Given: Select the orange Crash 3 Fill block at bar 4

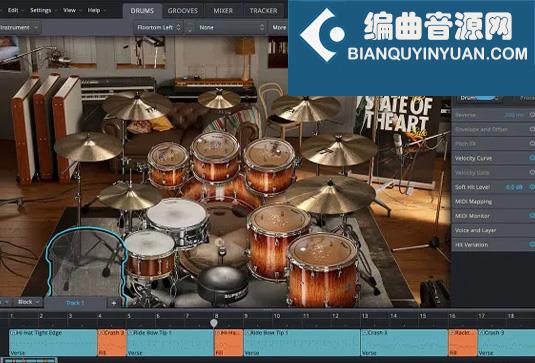Looking at the screenshot, I should [112, 342].
